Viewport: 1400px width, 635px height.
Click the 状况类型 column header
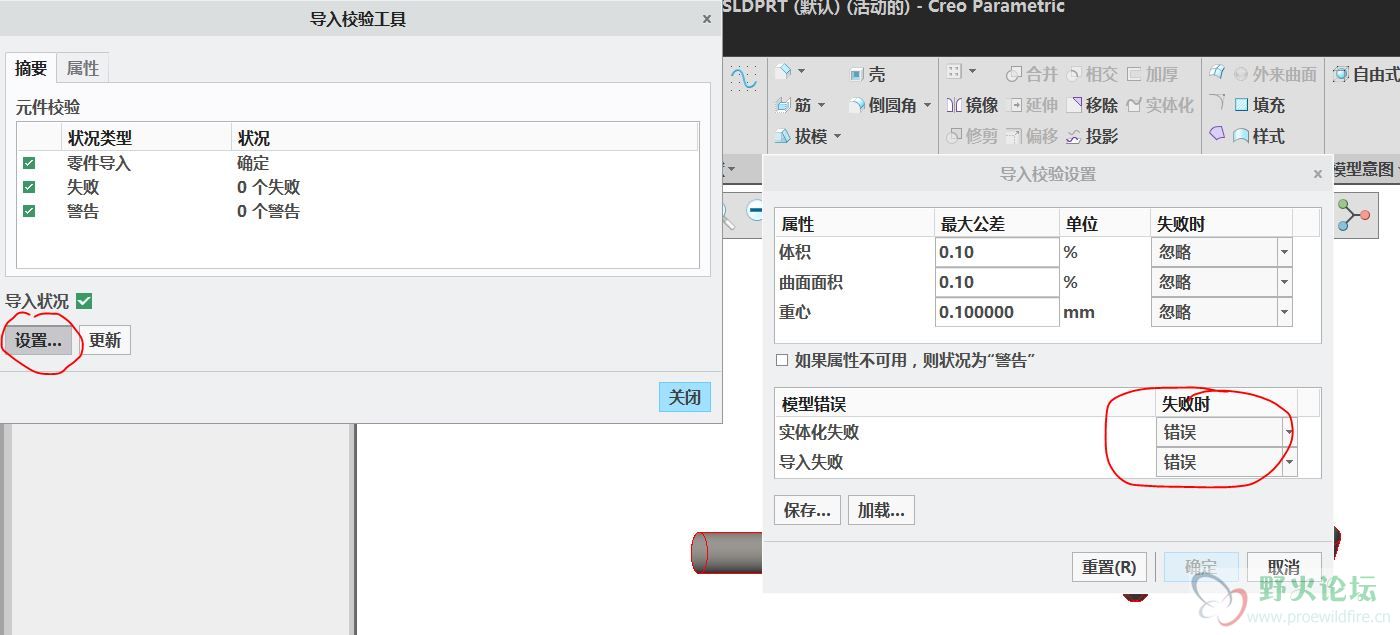(x=146, y=138)
